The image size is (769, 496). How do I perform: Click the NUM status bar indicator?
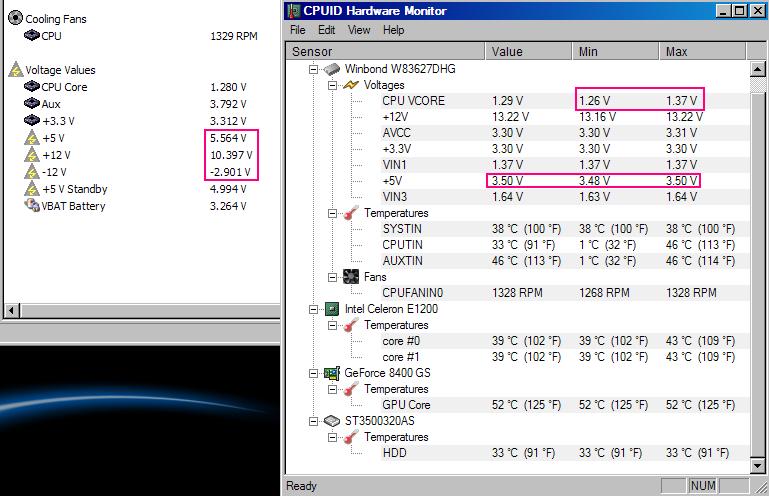pos(703,485)
